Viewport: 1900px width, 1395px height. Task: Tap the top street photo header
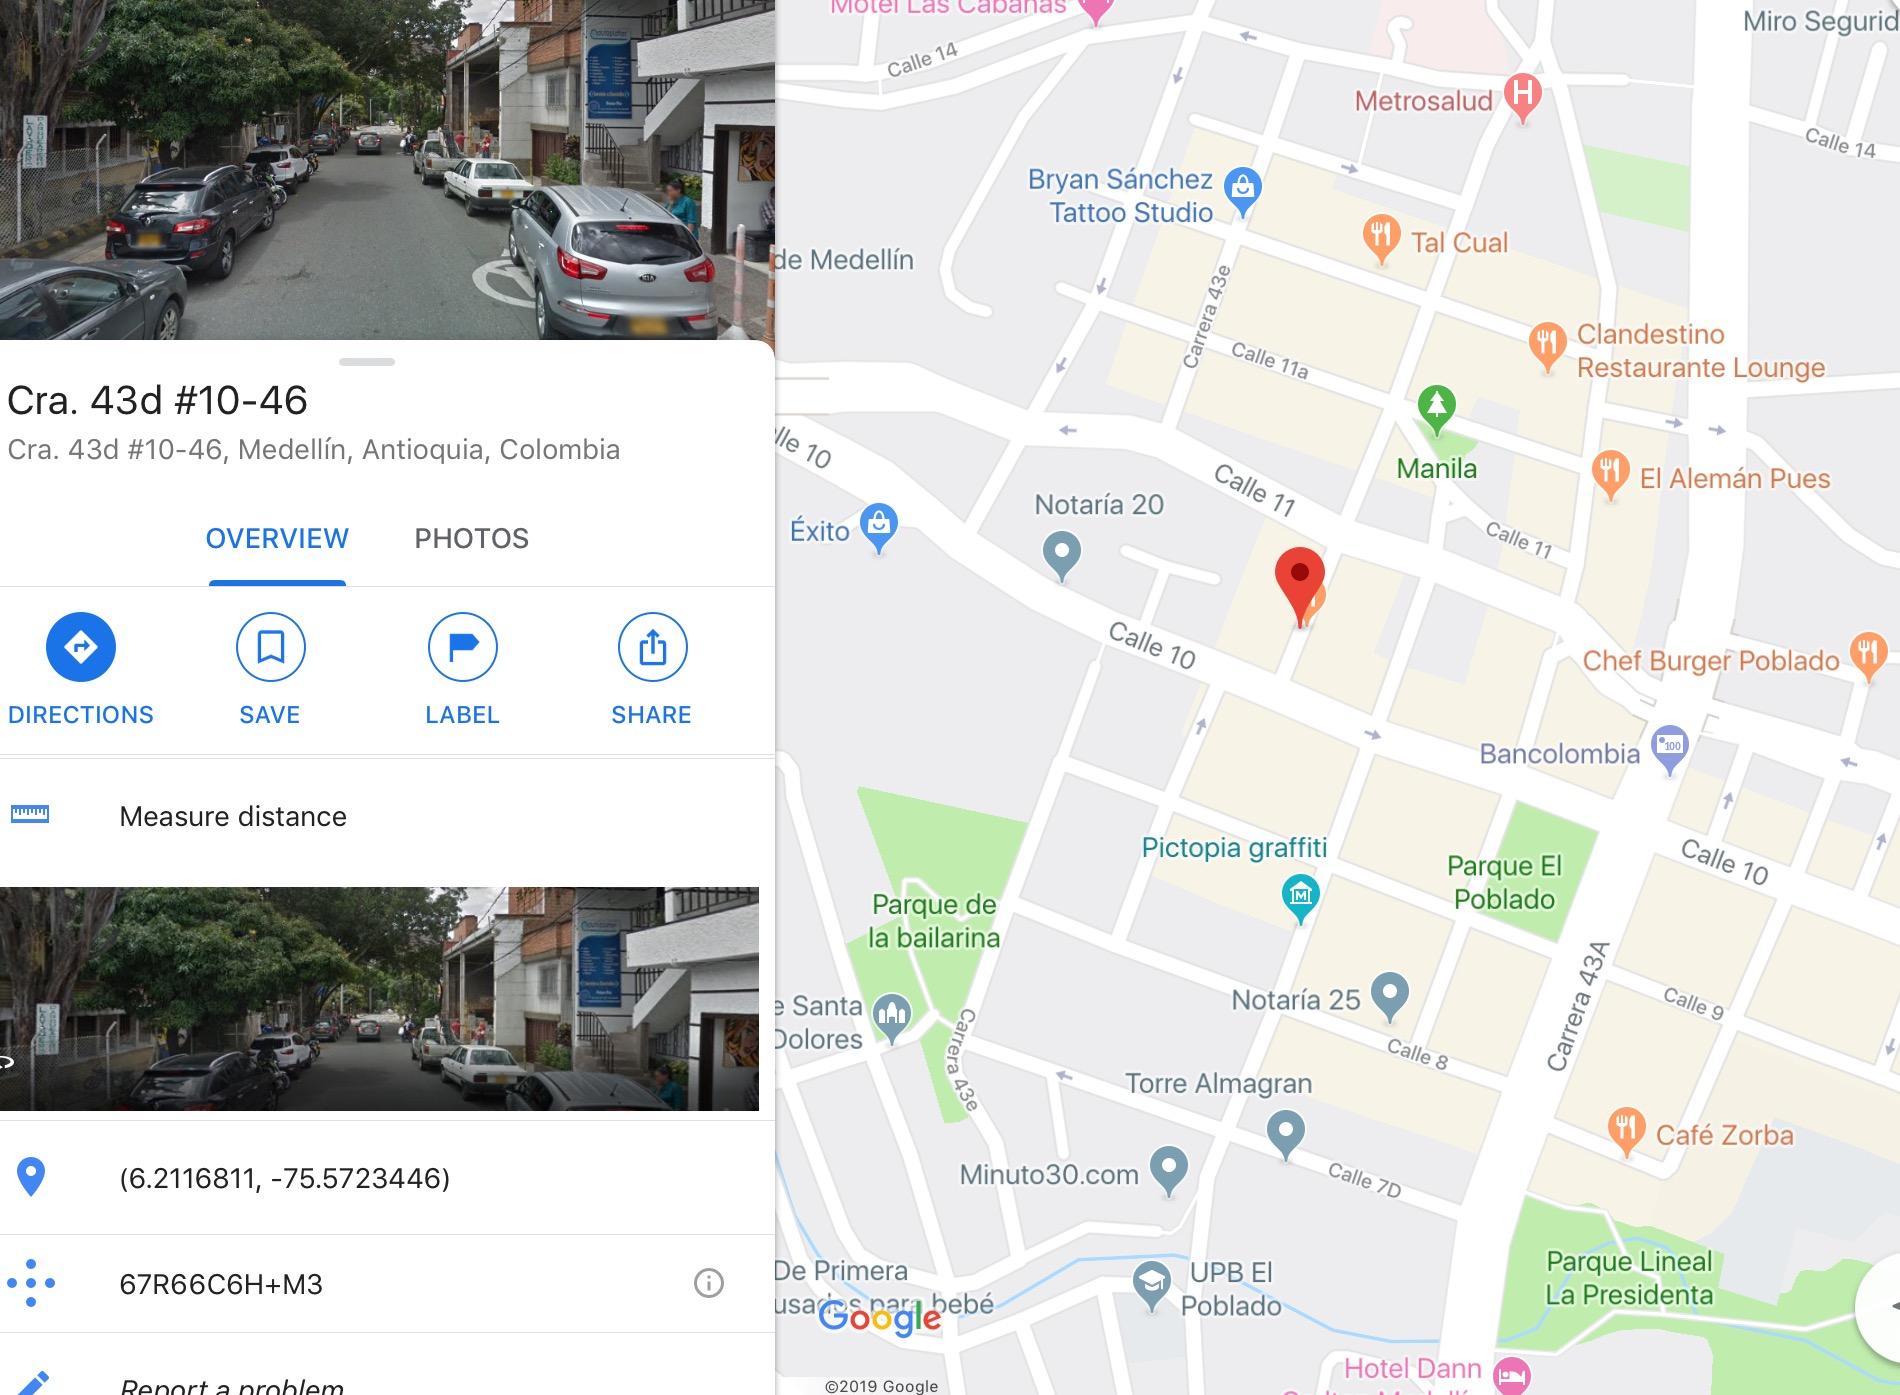(387, 170)
